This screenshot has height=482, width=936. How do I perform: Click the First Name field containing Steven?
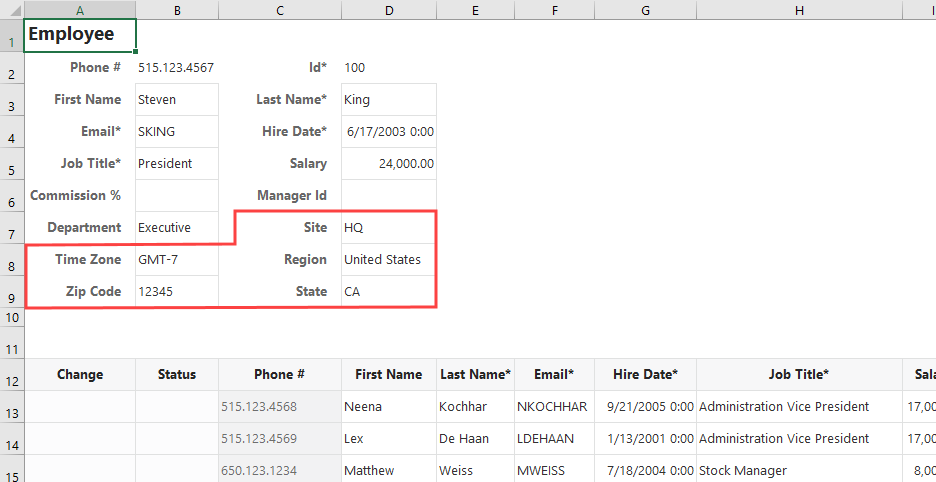(176, 100)
